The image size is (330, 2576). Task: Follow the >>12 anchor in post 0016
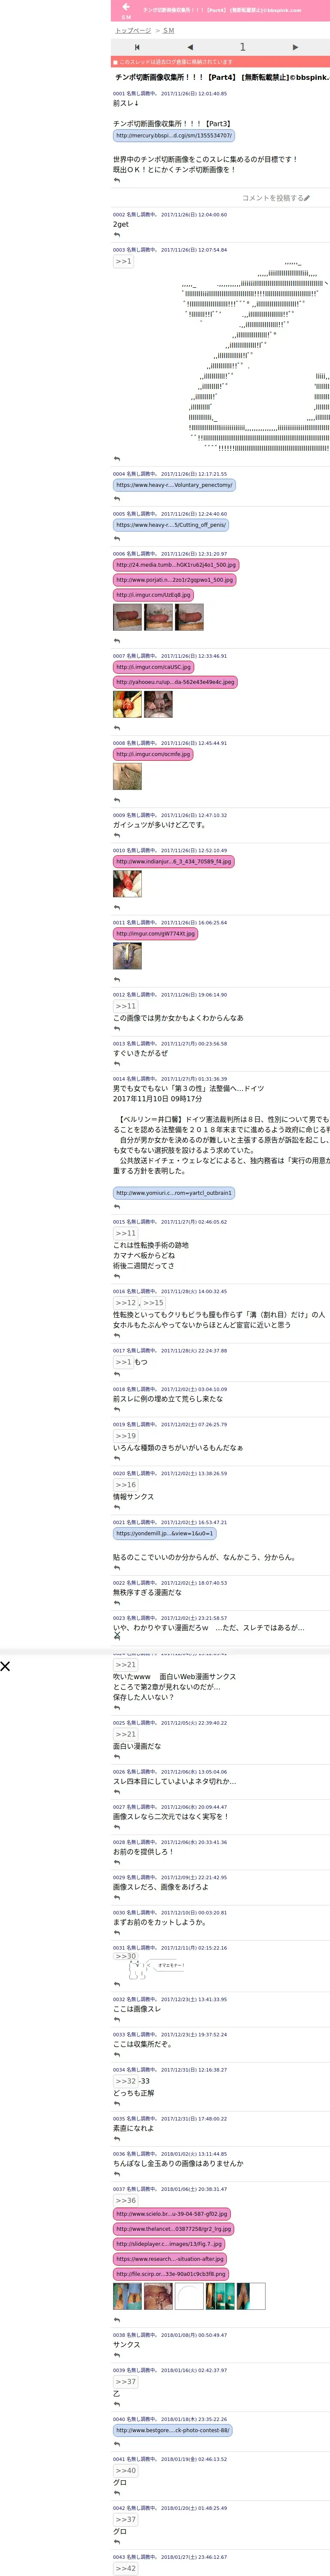click(x=126, y=1303)
